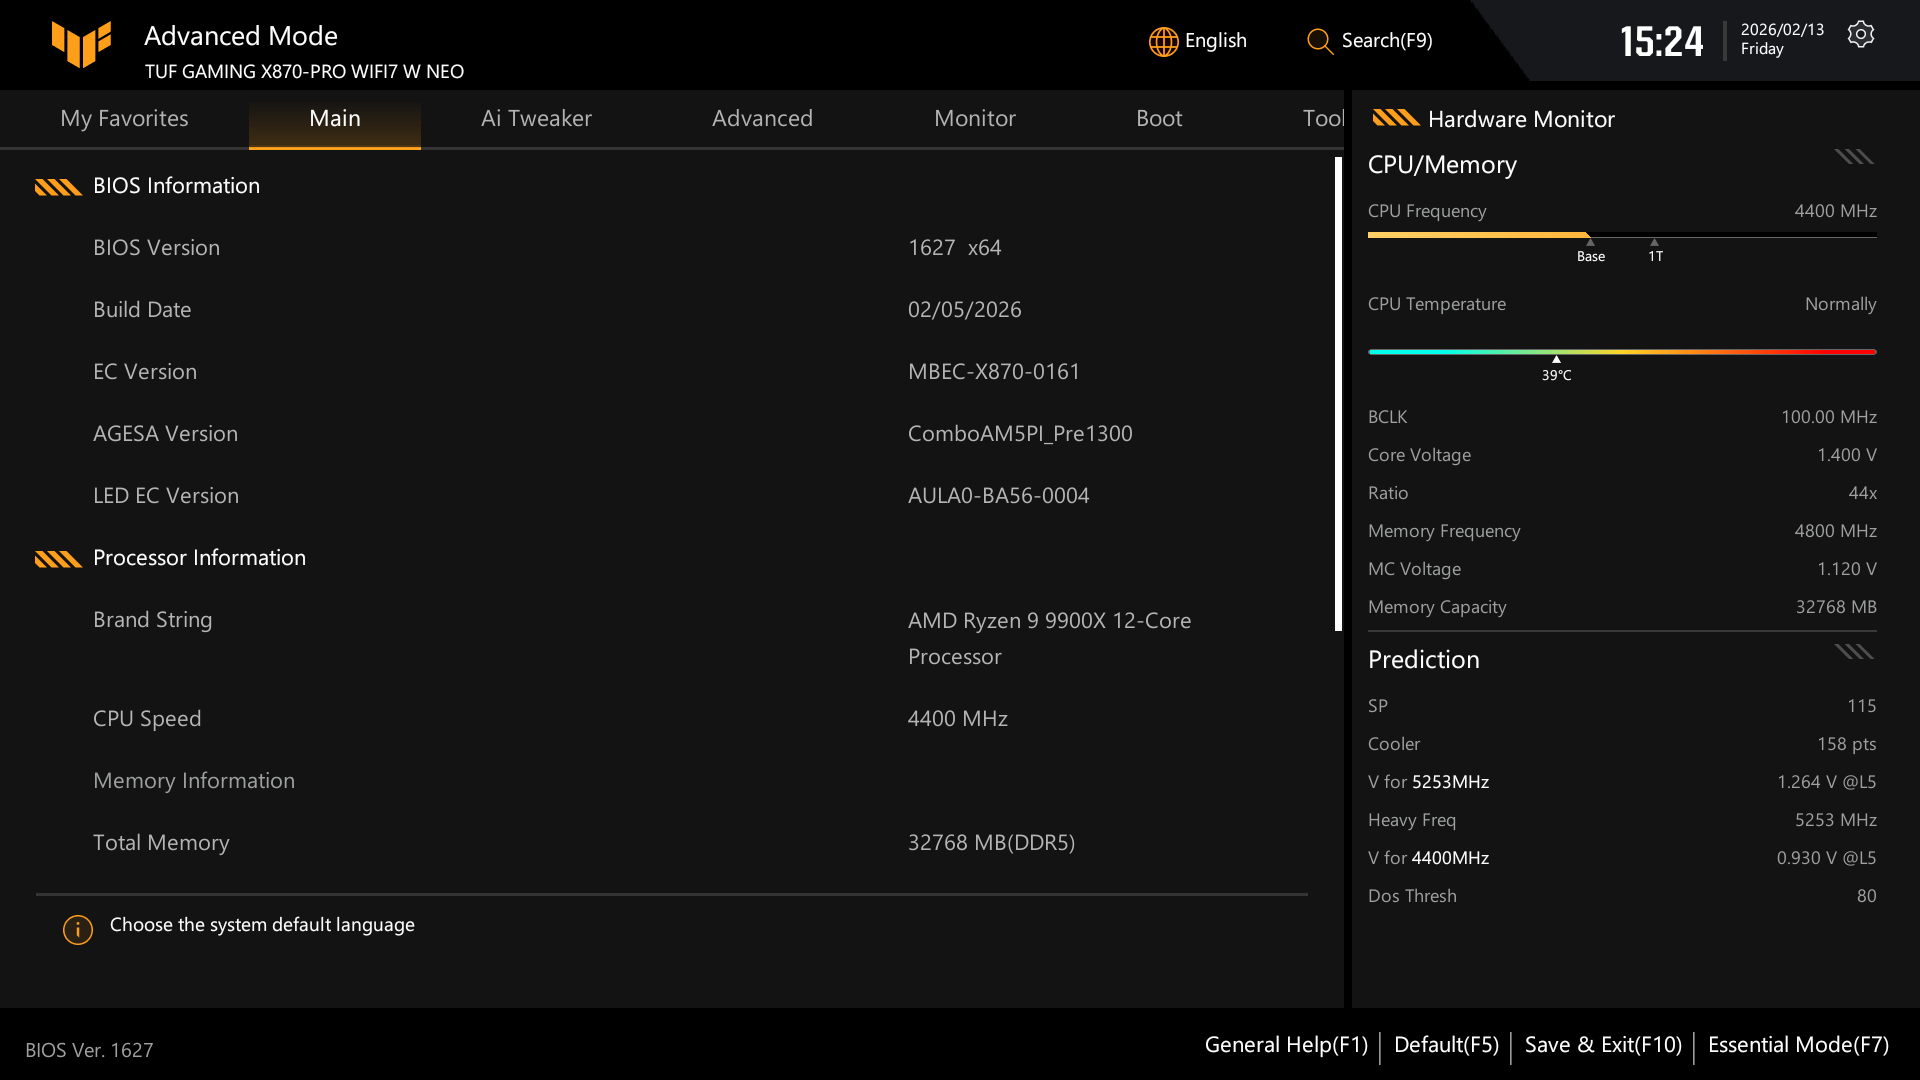The image size is (1920, 1080).
Task: Collapse the Prediction section
Action: click(1853, 651)
